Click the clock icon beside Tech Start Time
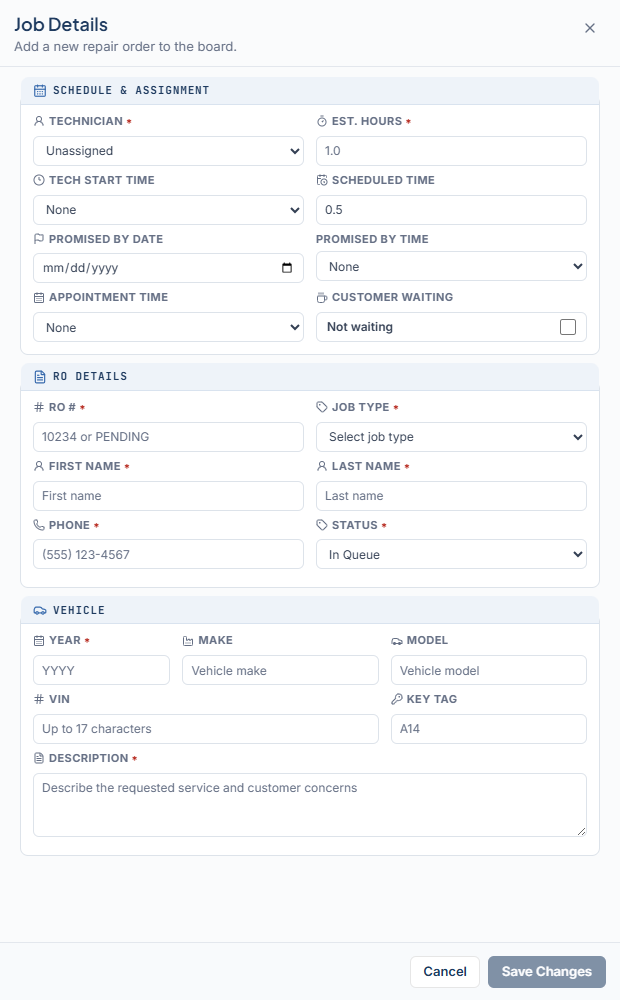Image resolution: width=620 pixels, height=1000 pixels. pos(39,180)
